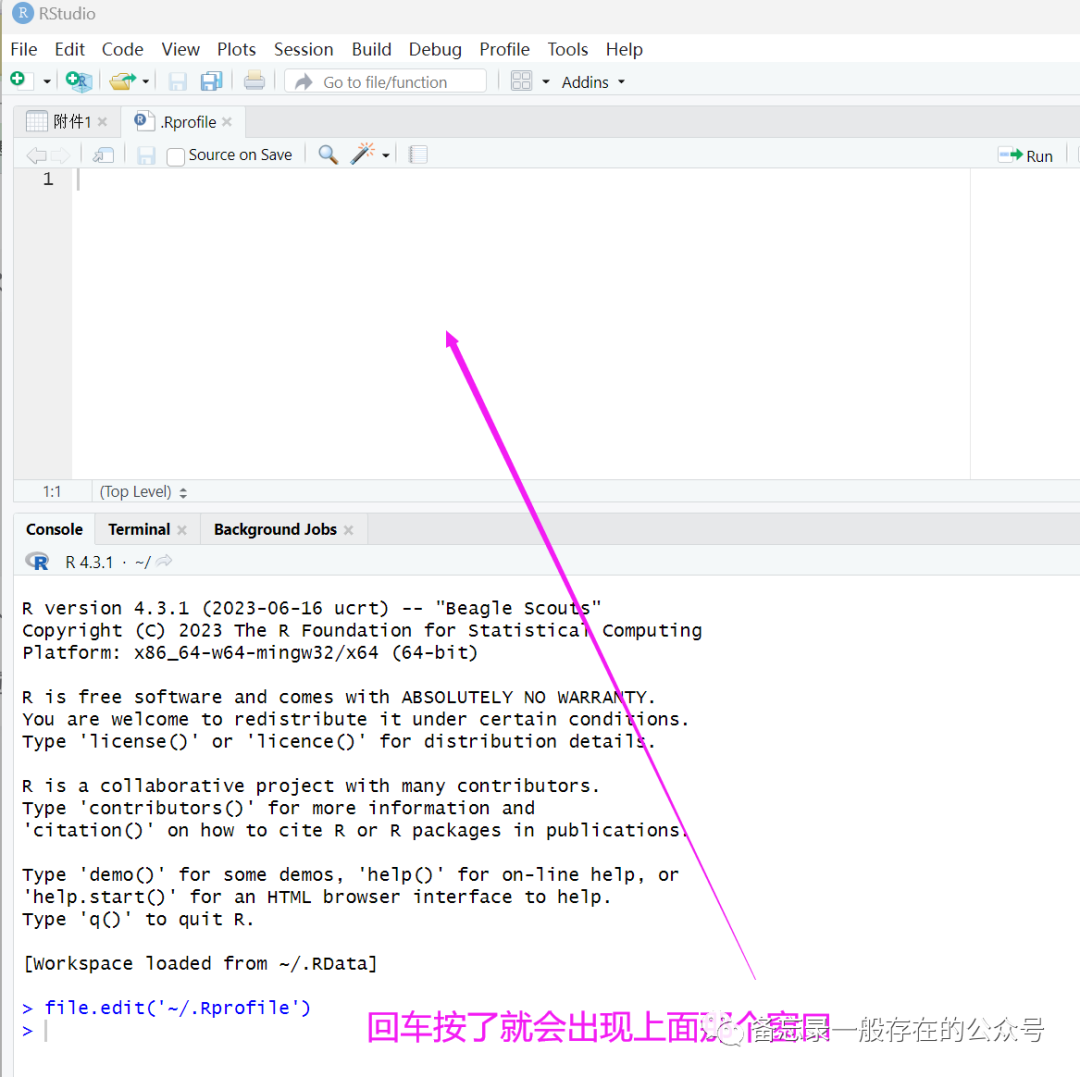
Task: Click the Save All documents icon
Action: [211, 81]
